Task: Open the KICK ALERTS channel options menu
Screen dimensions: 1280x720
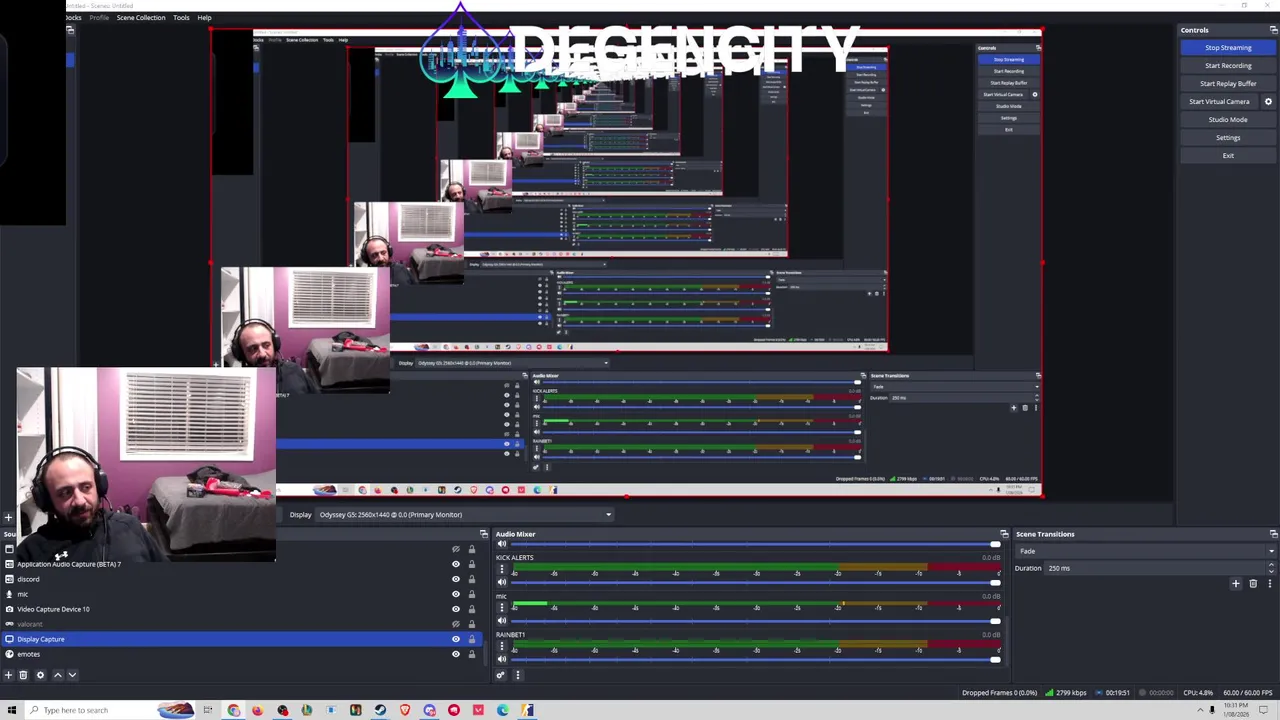Action: point(502,570)
